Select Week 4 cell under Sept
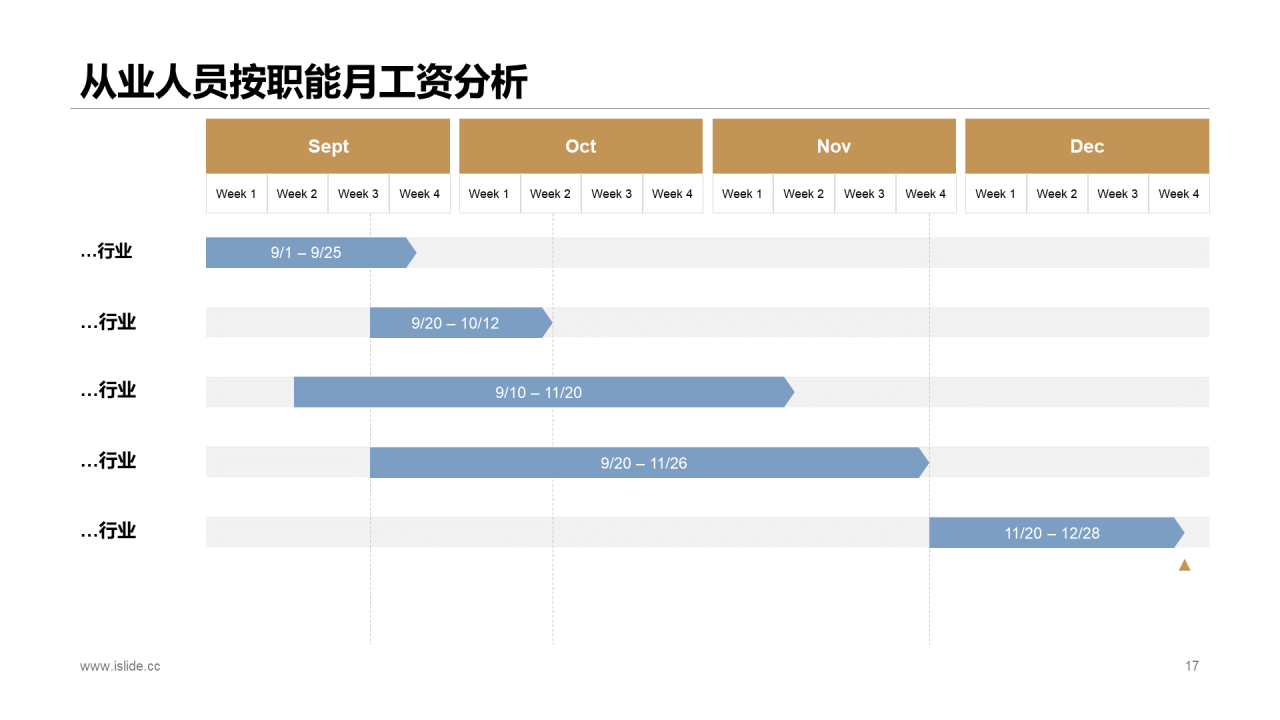Viewport: 1280px width, 720px height. pos(419,194)
